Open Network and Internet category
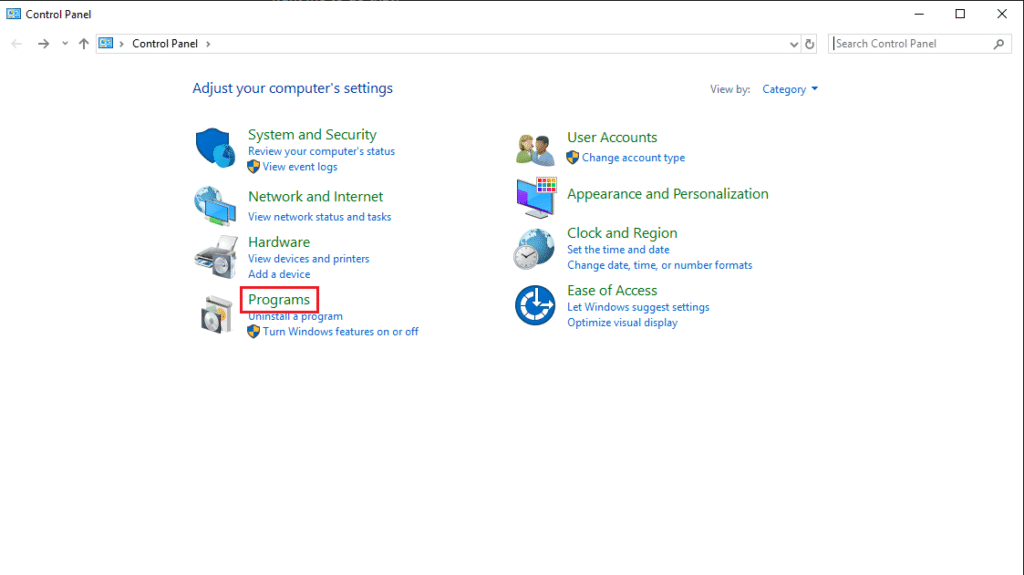Screen dimensions: 1024x575 click(315, 197)
